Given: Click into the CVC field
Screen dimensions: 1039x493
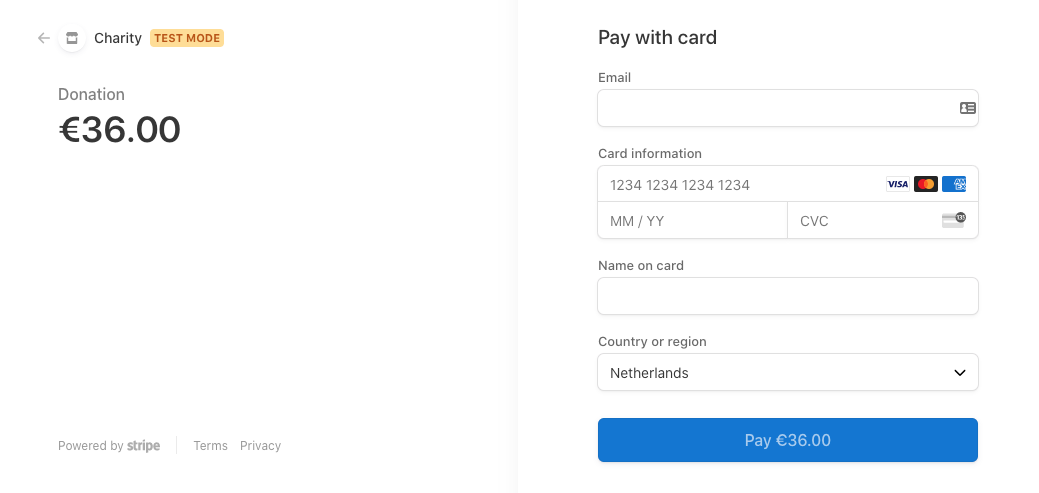Looking at the screenshot, I should (860, 221).
